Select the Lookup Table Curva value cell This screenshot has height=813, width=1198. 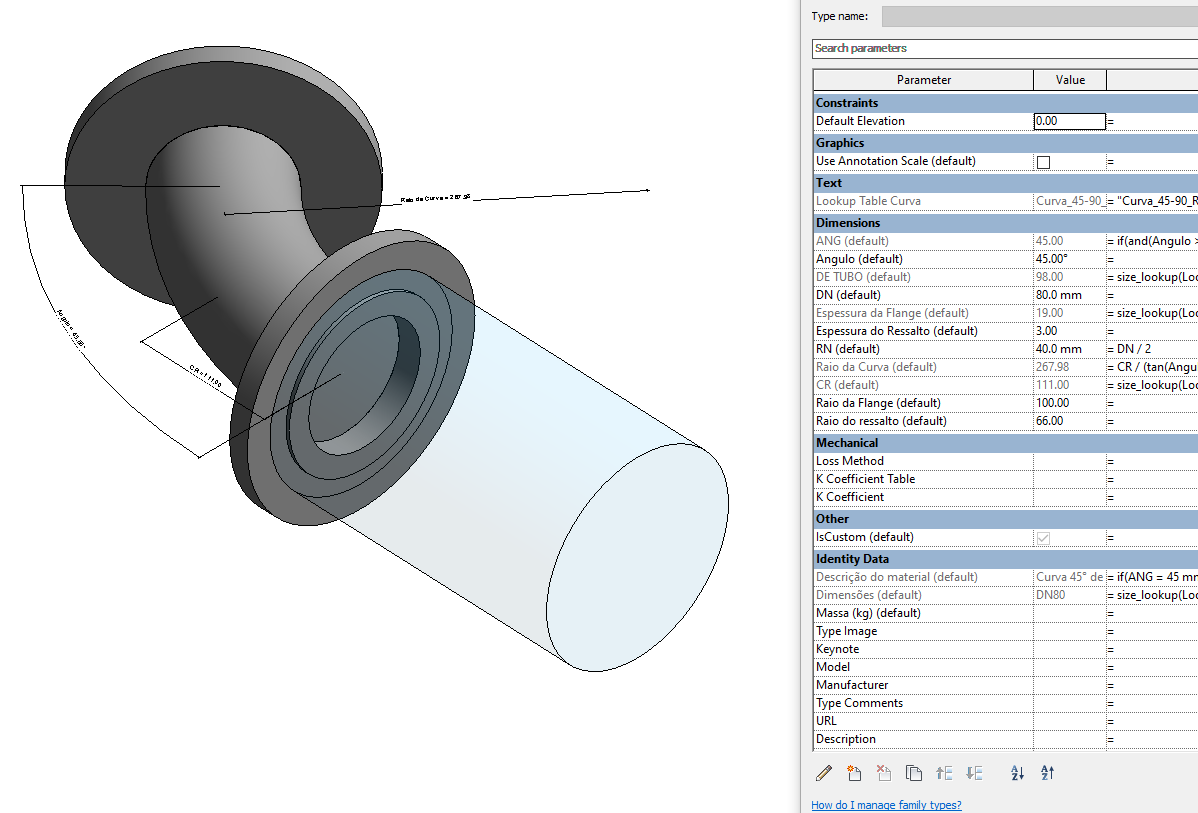pos(1070,200)
